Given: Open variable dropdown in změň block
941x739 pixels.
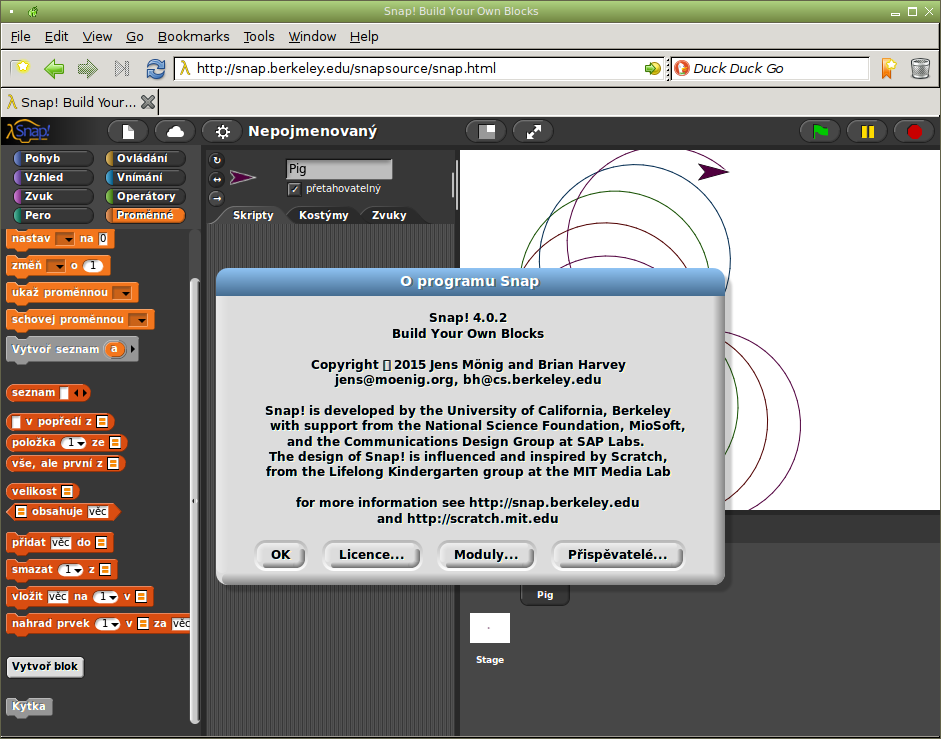Looking at the screenshot, I should pyautogui.click(x=56, y=266).
